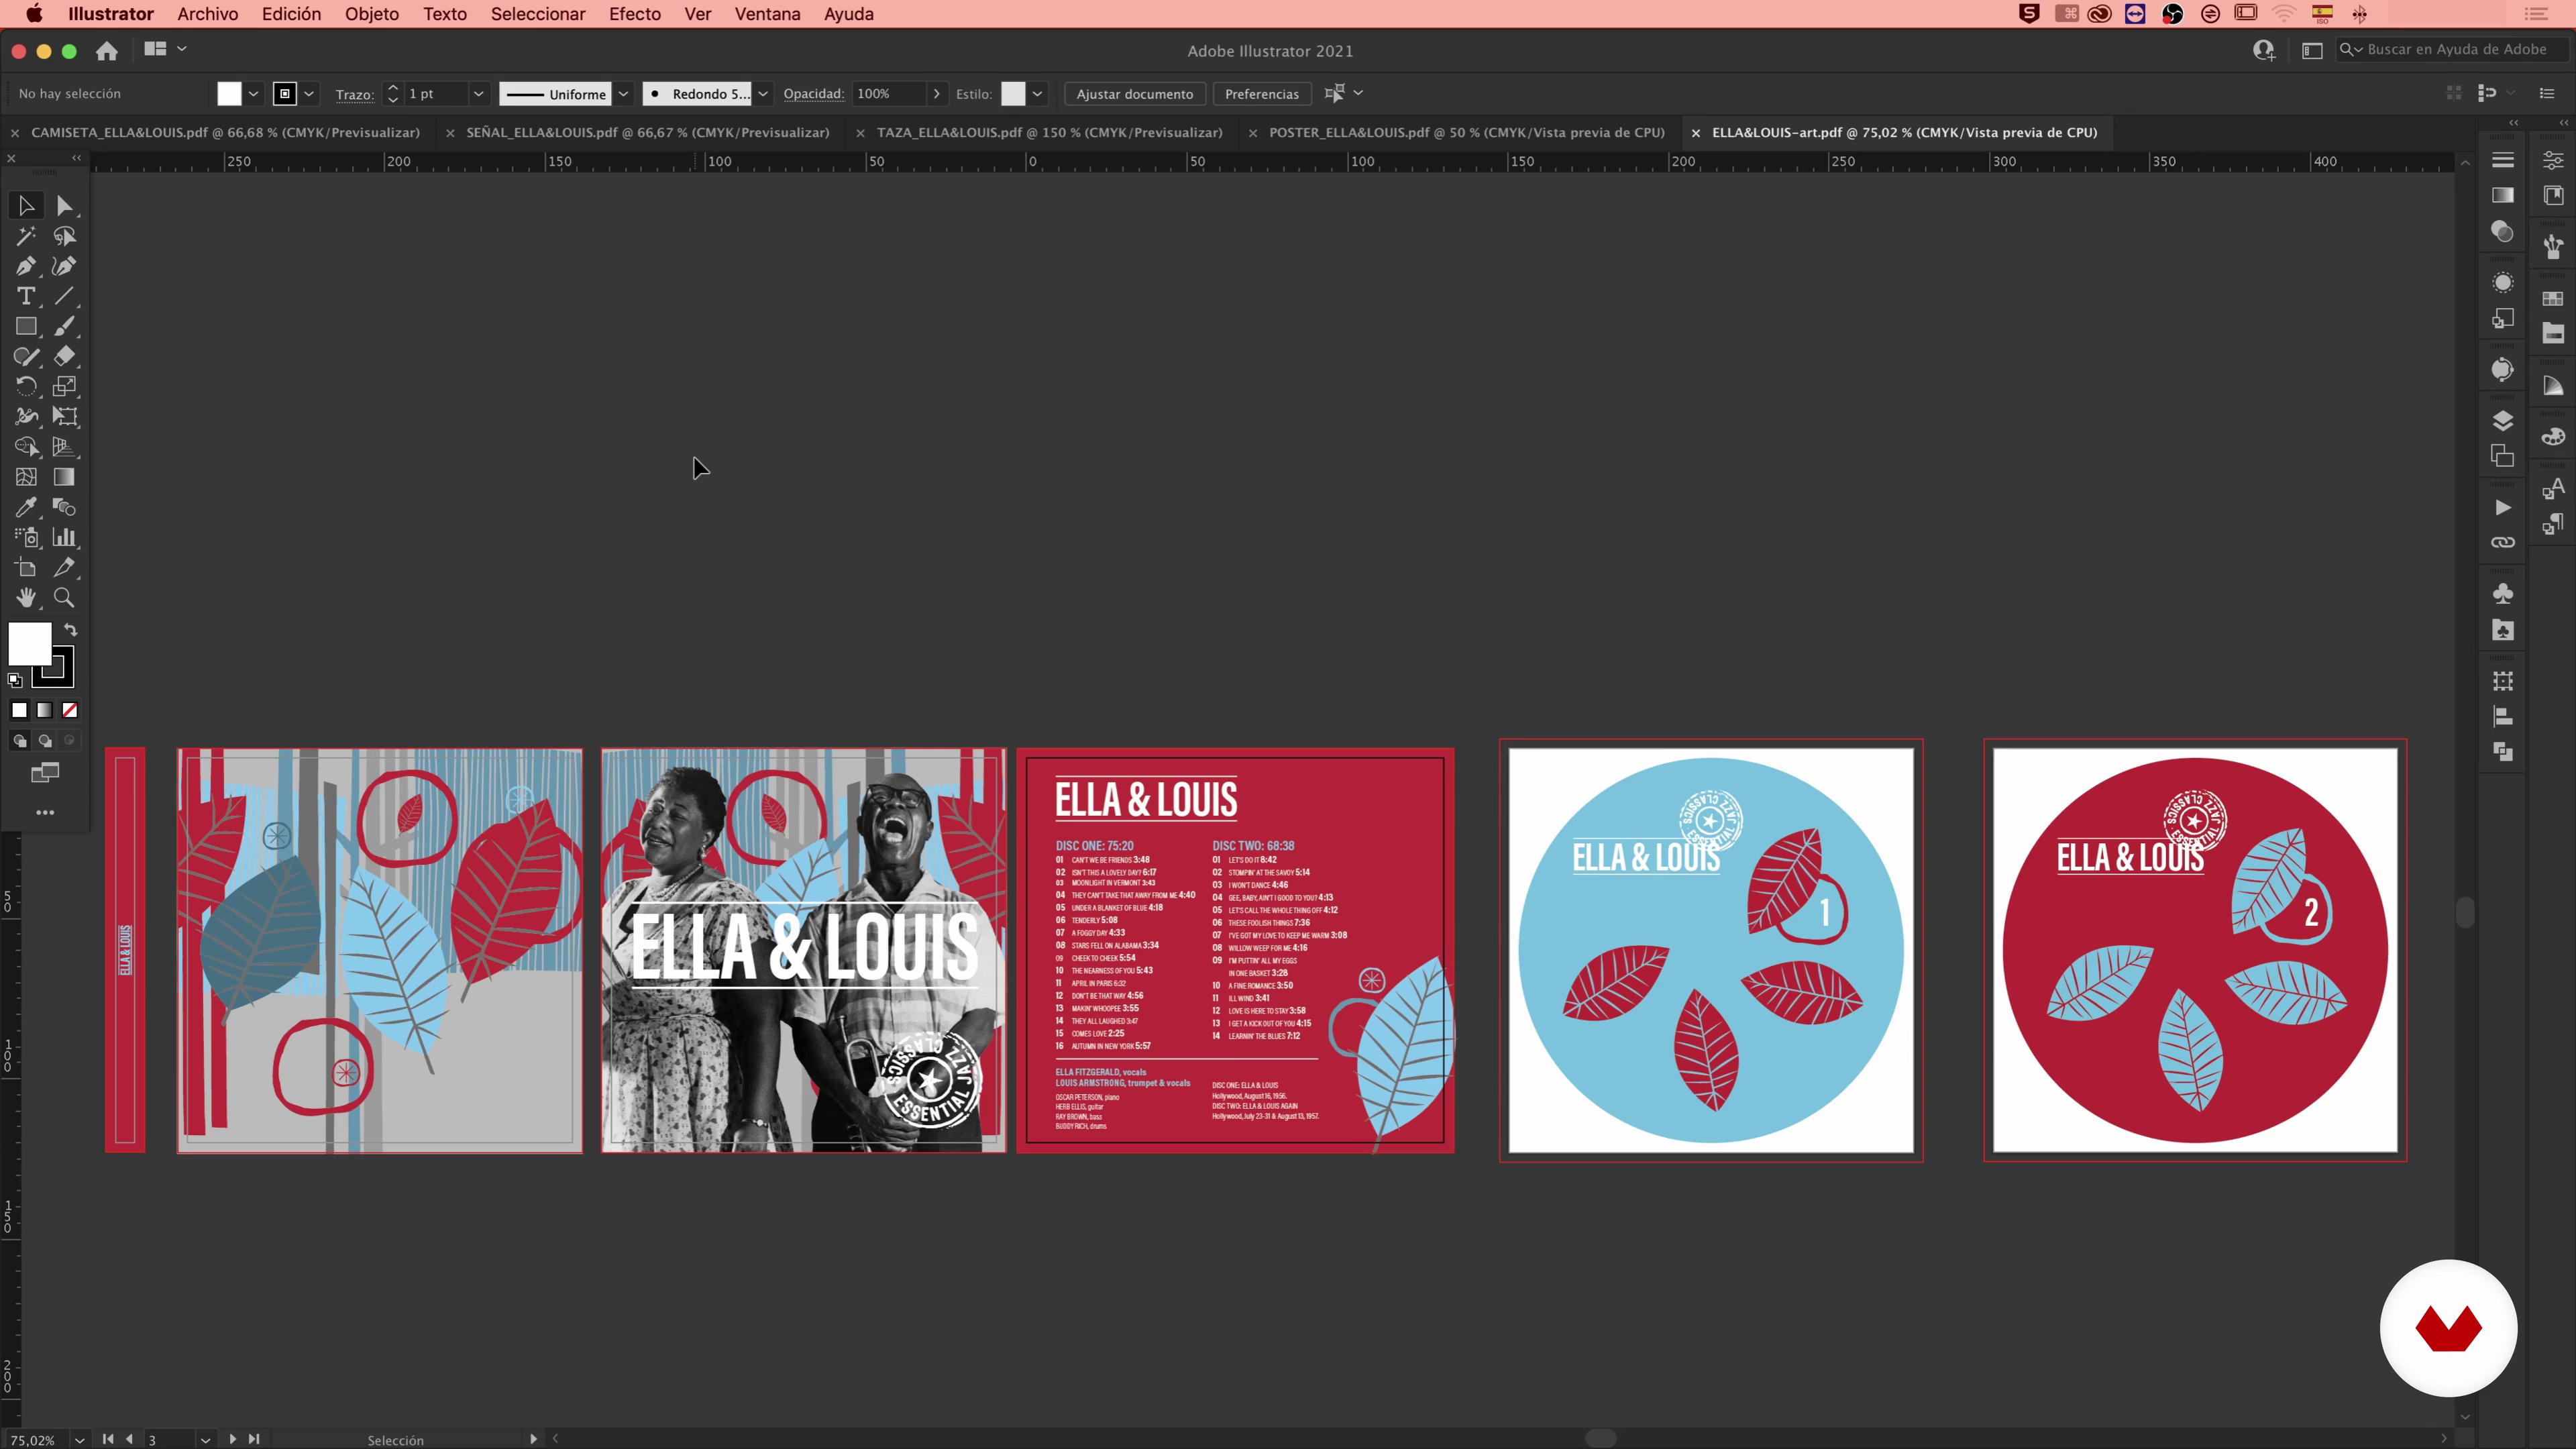Enable Draw Normal mode
The width and height of the screenshot is (2576, 1449).
coord(19,741)
